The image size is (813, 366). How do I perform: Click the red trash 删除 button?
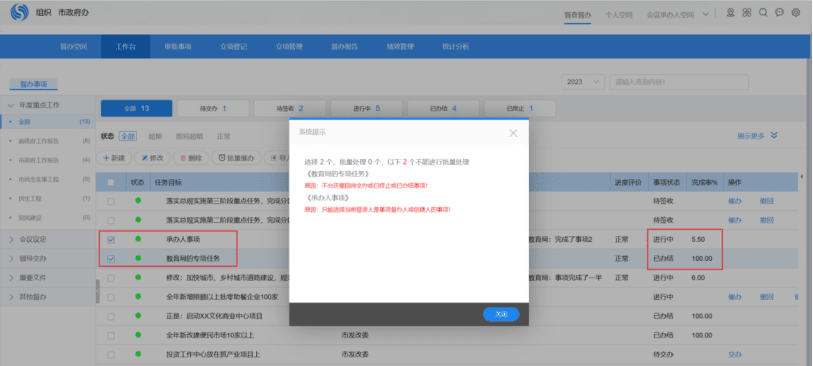[191, 158]
